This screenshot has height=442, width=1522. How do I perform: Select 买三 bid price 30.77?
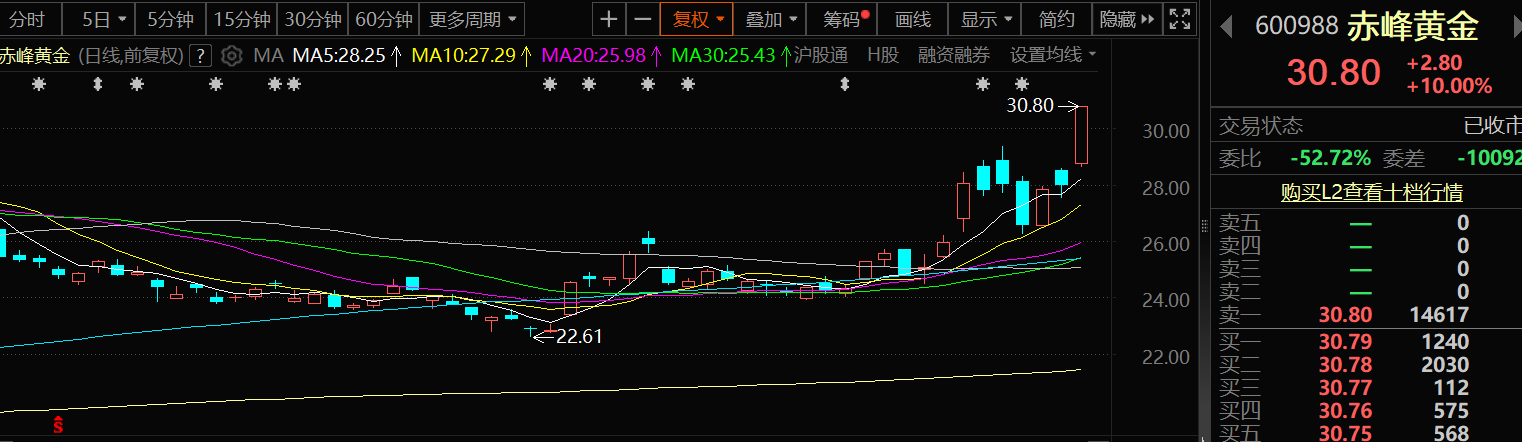[1344, 388]
